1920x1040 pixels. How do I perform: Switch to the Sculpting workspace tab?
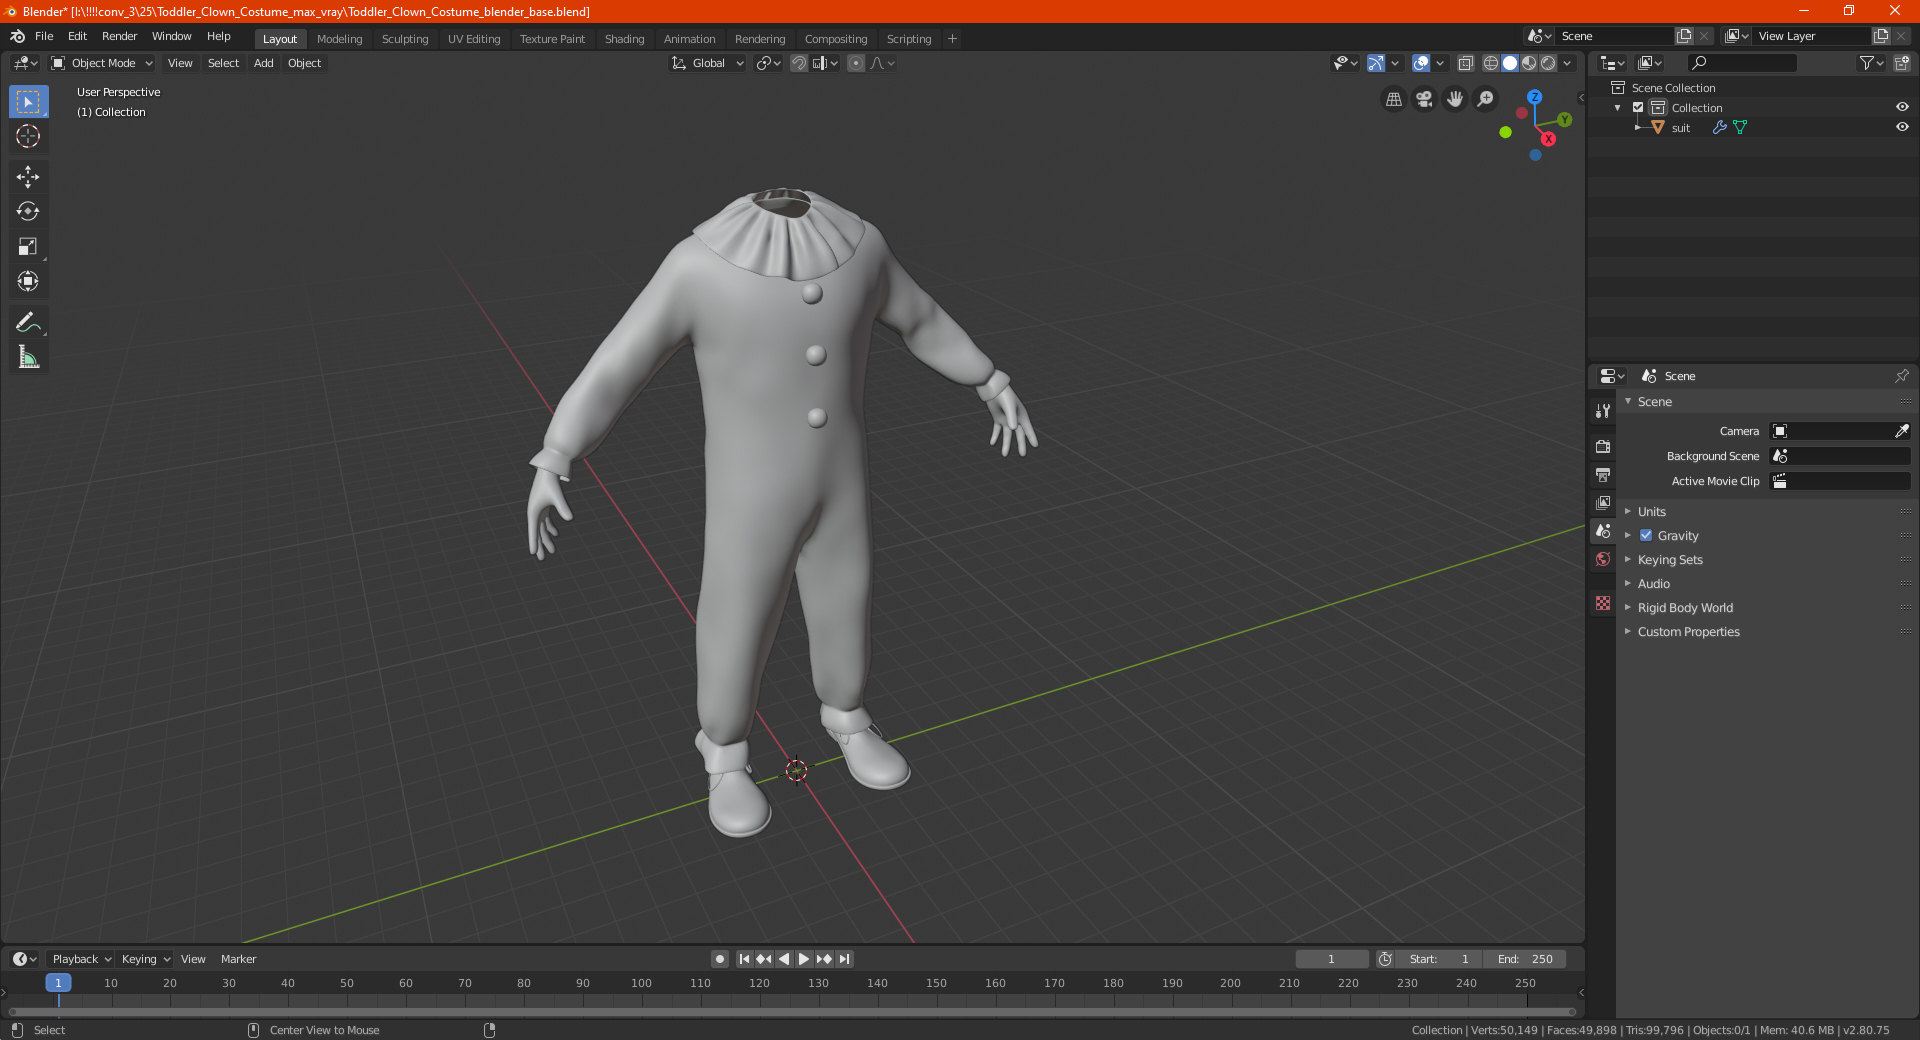405,39
